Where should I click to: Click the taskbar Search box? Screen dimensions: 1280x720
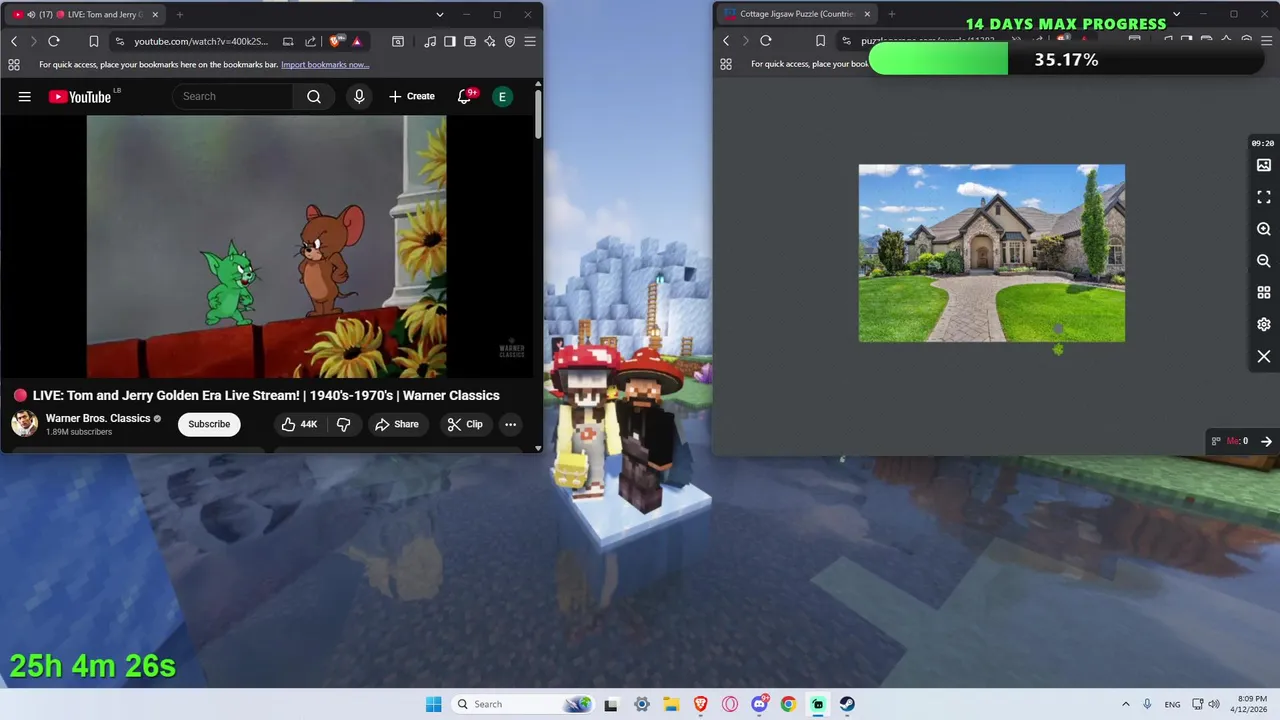pyautogui.click(x=524, y=704)
